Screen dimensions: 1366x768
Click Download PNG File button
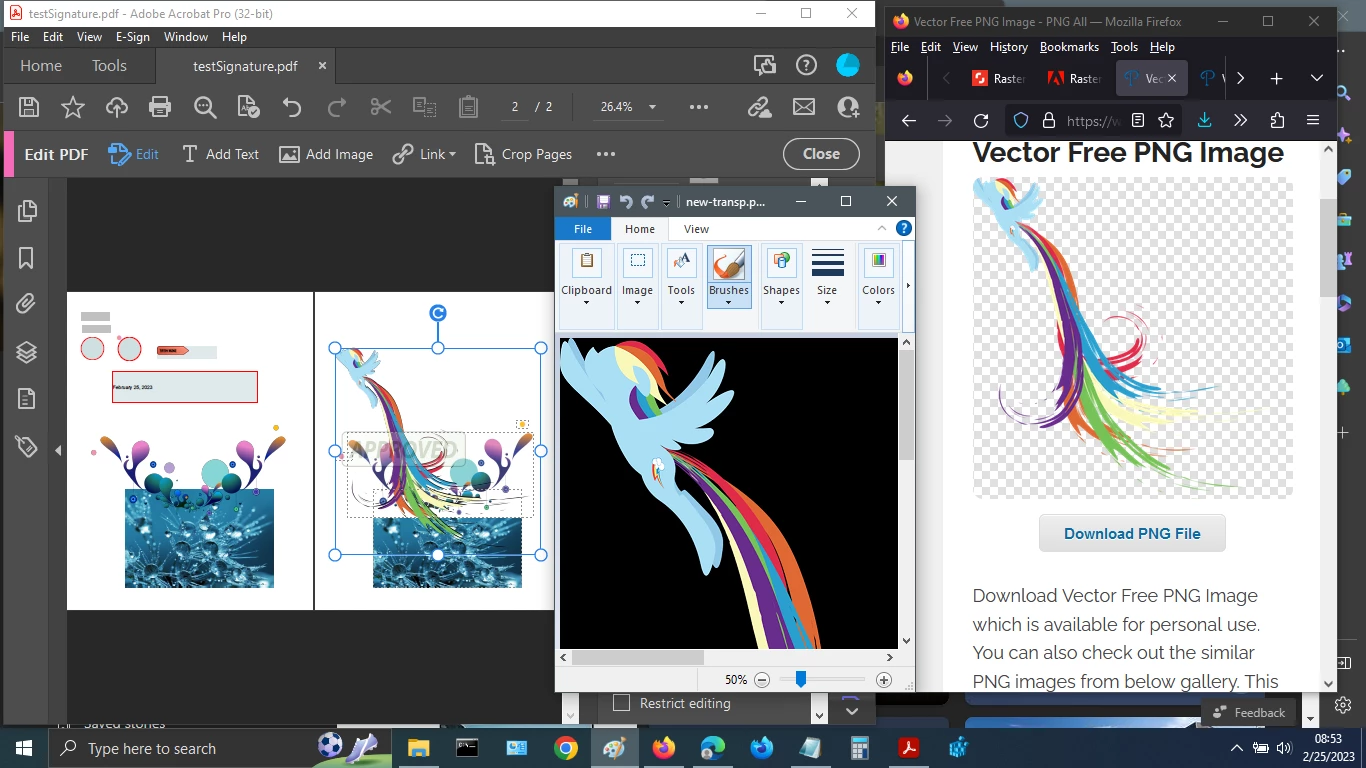(1132, 533)
